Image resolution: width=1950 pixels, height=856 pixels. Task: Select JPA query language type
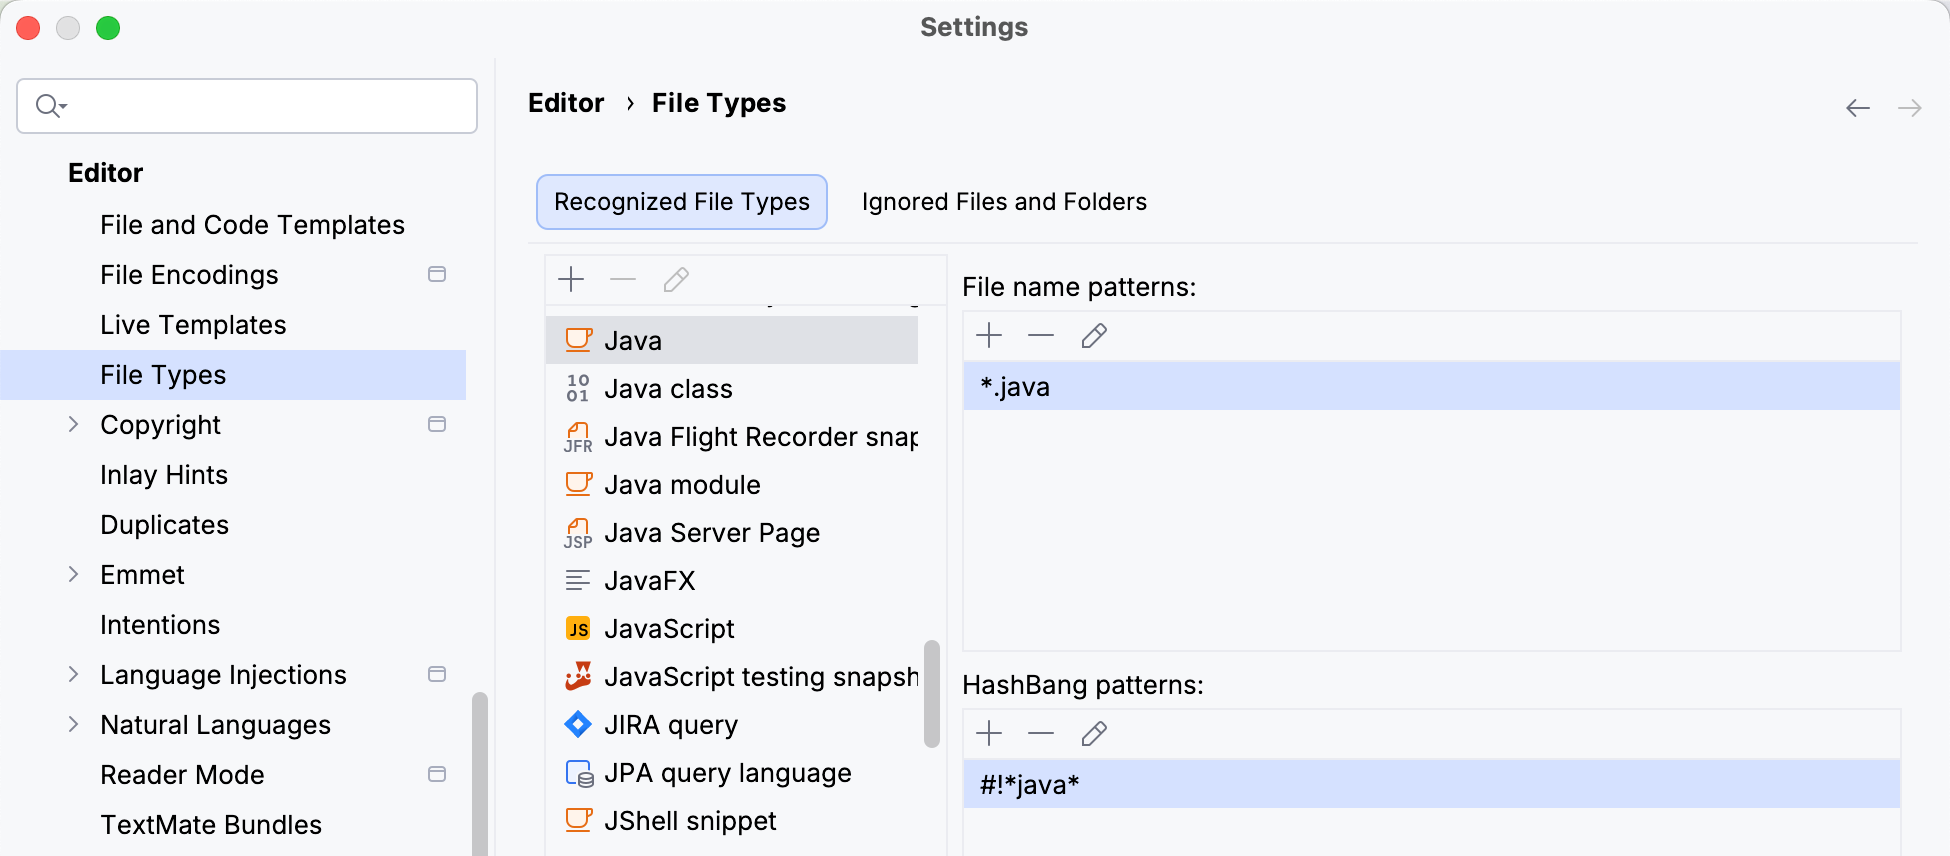coord(732,772)
